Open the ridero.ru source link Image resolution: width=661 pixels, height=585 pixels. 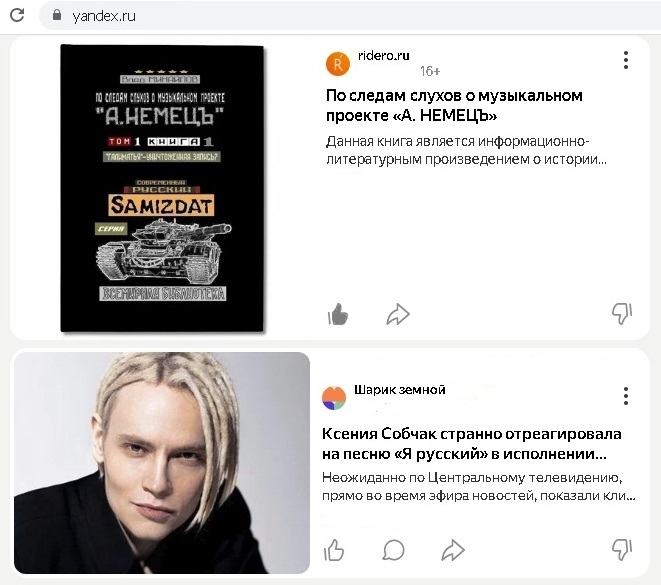pyautogui.click(x=384, y=56)
